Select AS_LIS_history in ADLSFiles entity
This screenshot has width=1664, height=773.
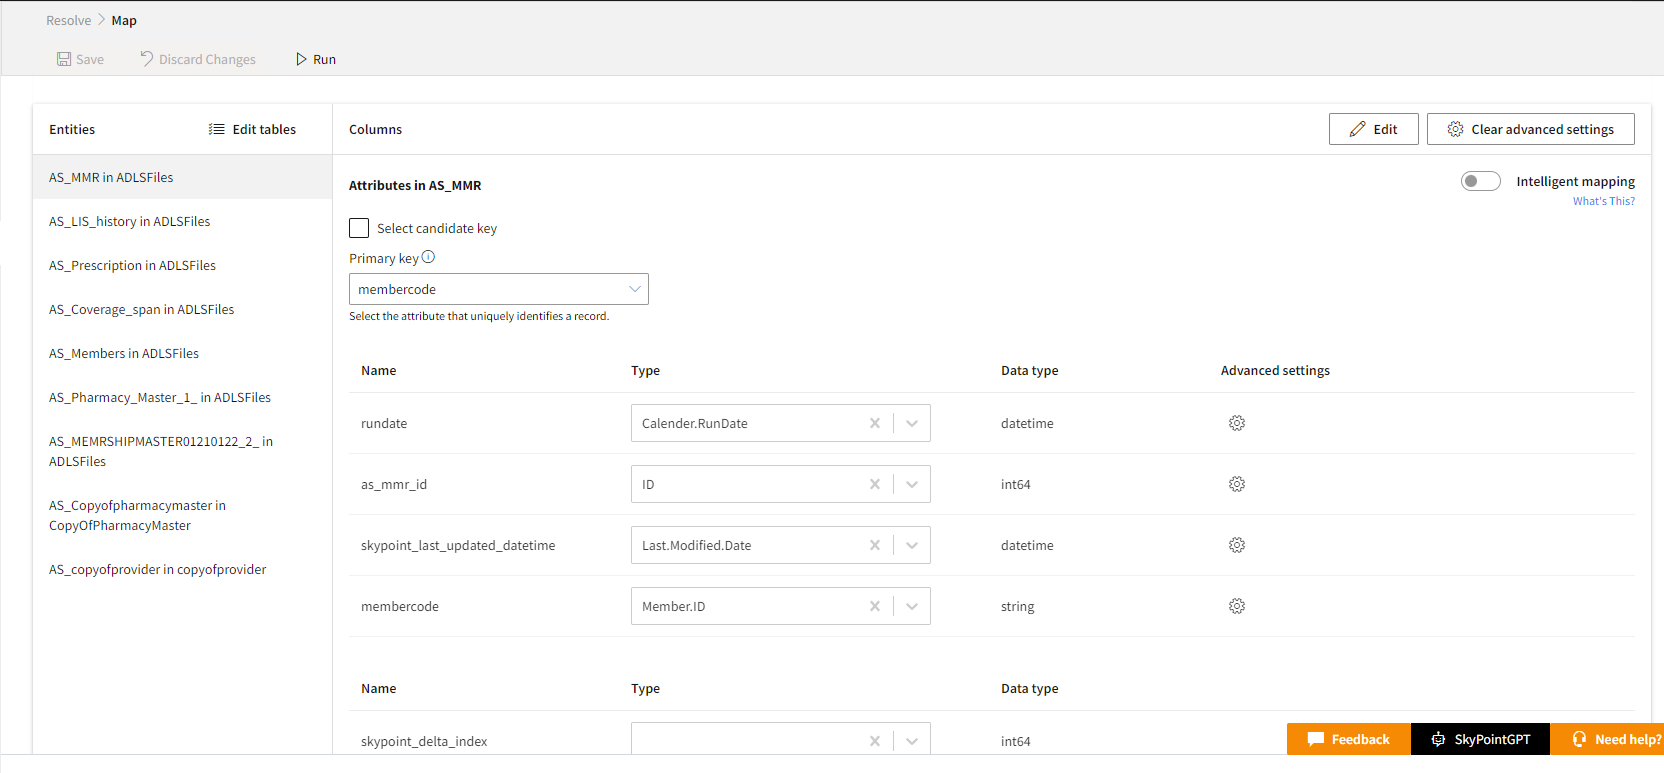(x=130, y=221)
